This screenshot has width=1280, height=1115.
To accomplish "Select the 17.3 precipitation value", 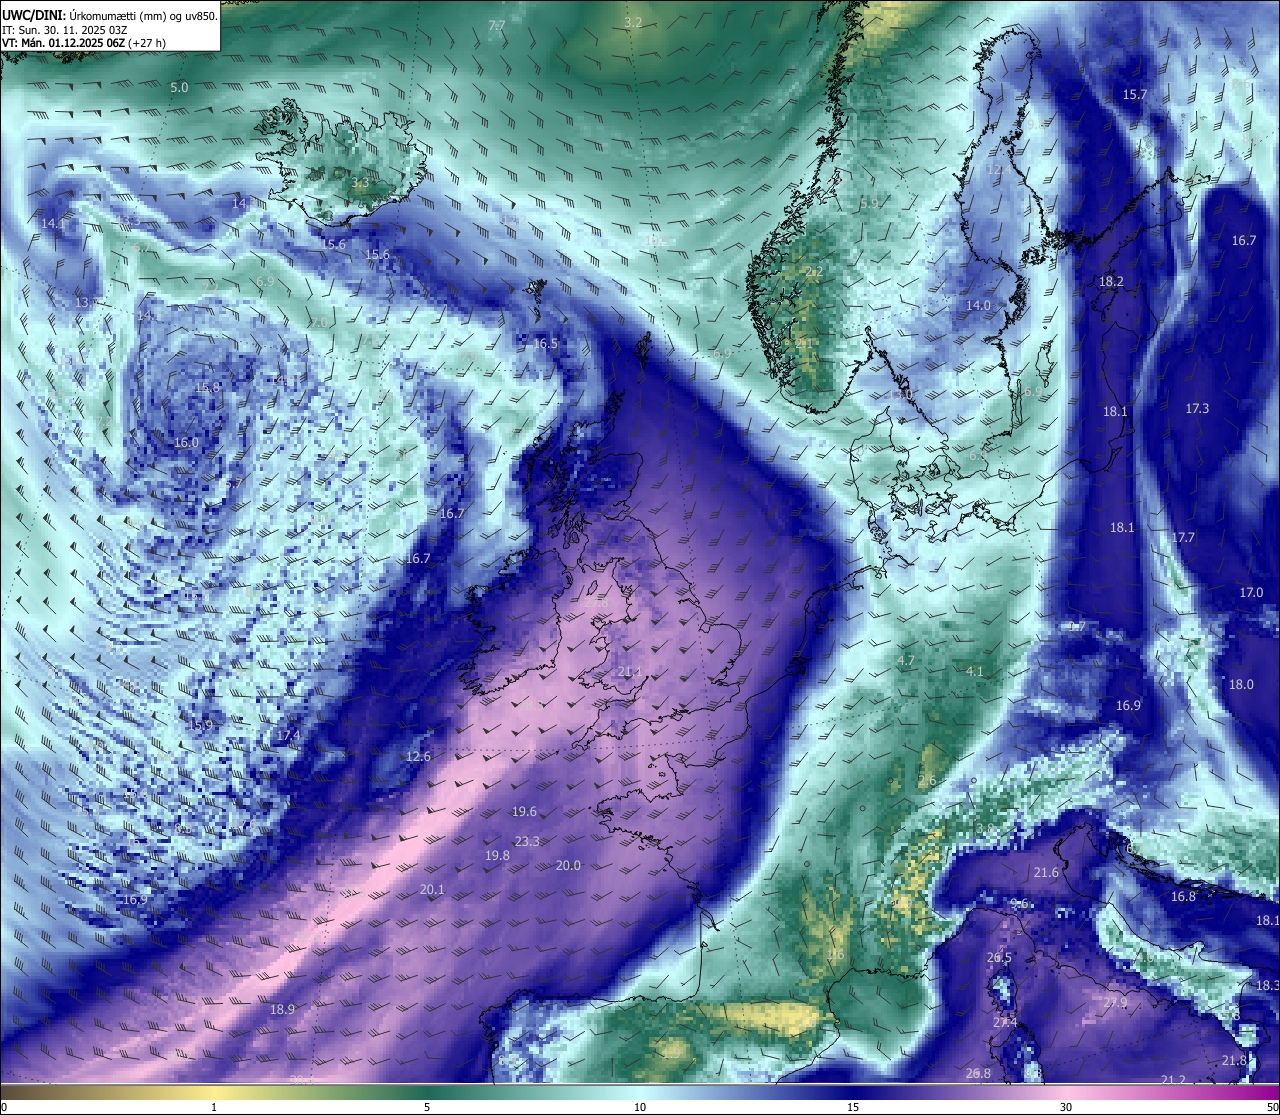I will [x=1197, y=409].
